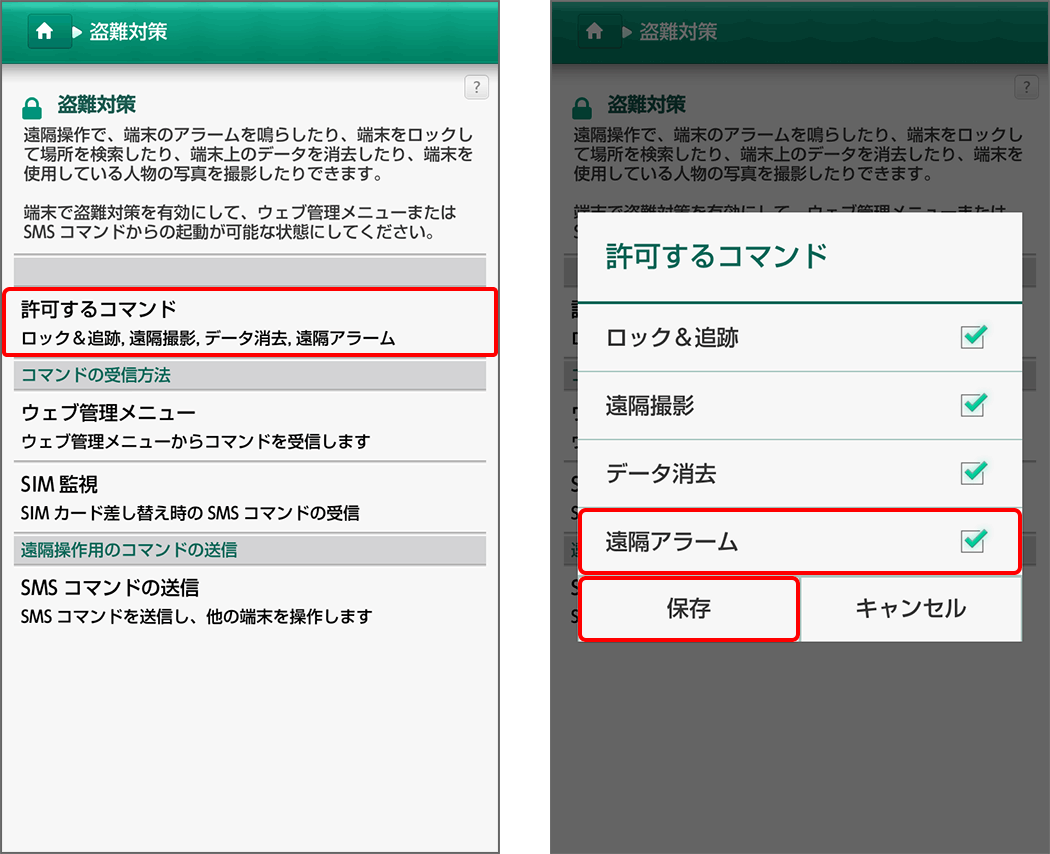Click the breadcrumb arrow next to the right home icon
This screenshot has width=1050, height=854.
pyautogui.click(x=626, y=31)
